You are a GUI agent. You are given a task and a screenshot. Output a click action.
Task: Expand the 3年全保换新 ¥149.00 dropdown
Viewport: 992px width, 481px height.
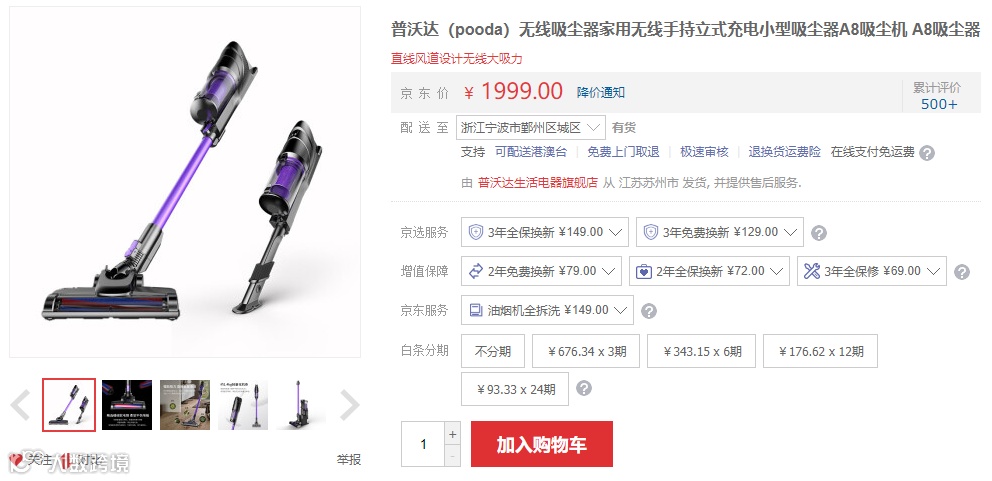(545, 232)
